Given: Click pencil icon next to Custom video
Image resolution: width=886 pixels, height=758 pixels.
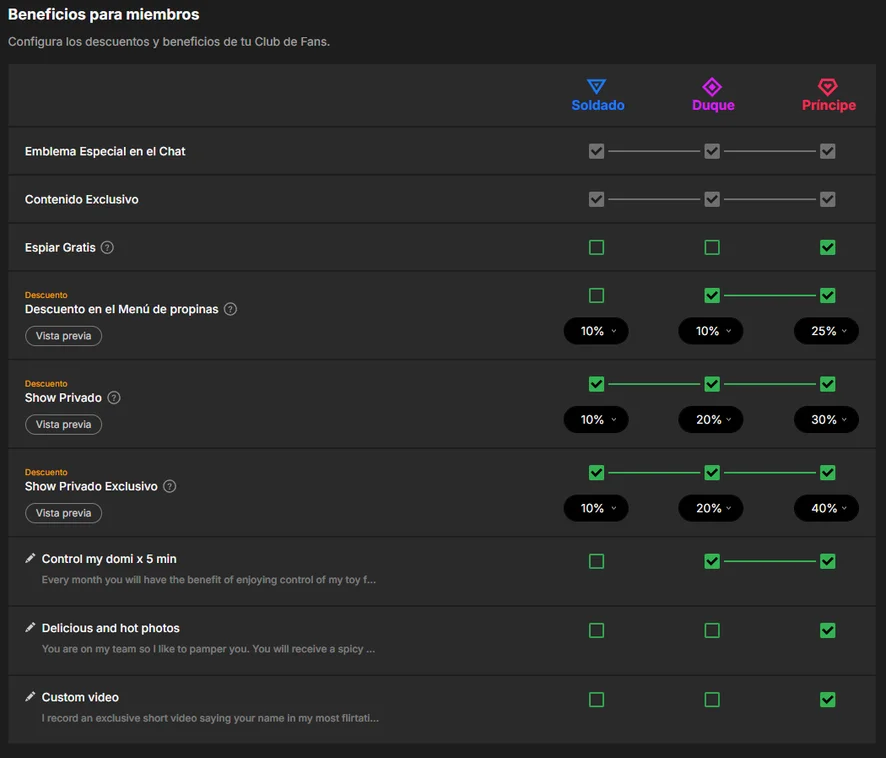Looking at the screenshot, I should pyautogui.click(x=30, y=696).
